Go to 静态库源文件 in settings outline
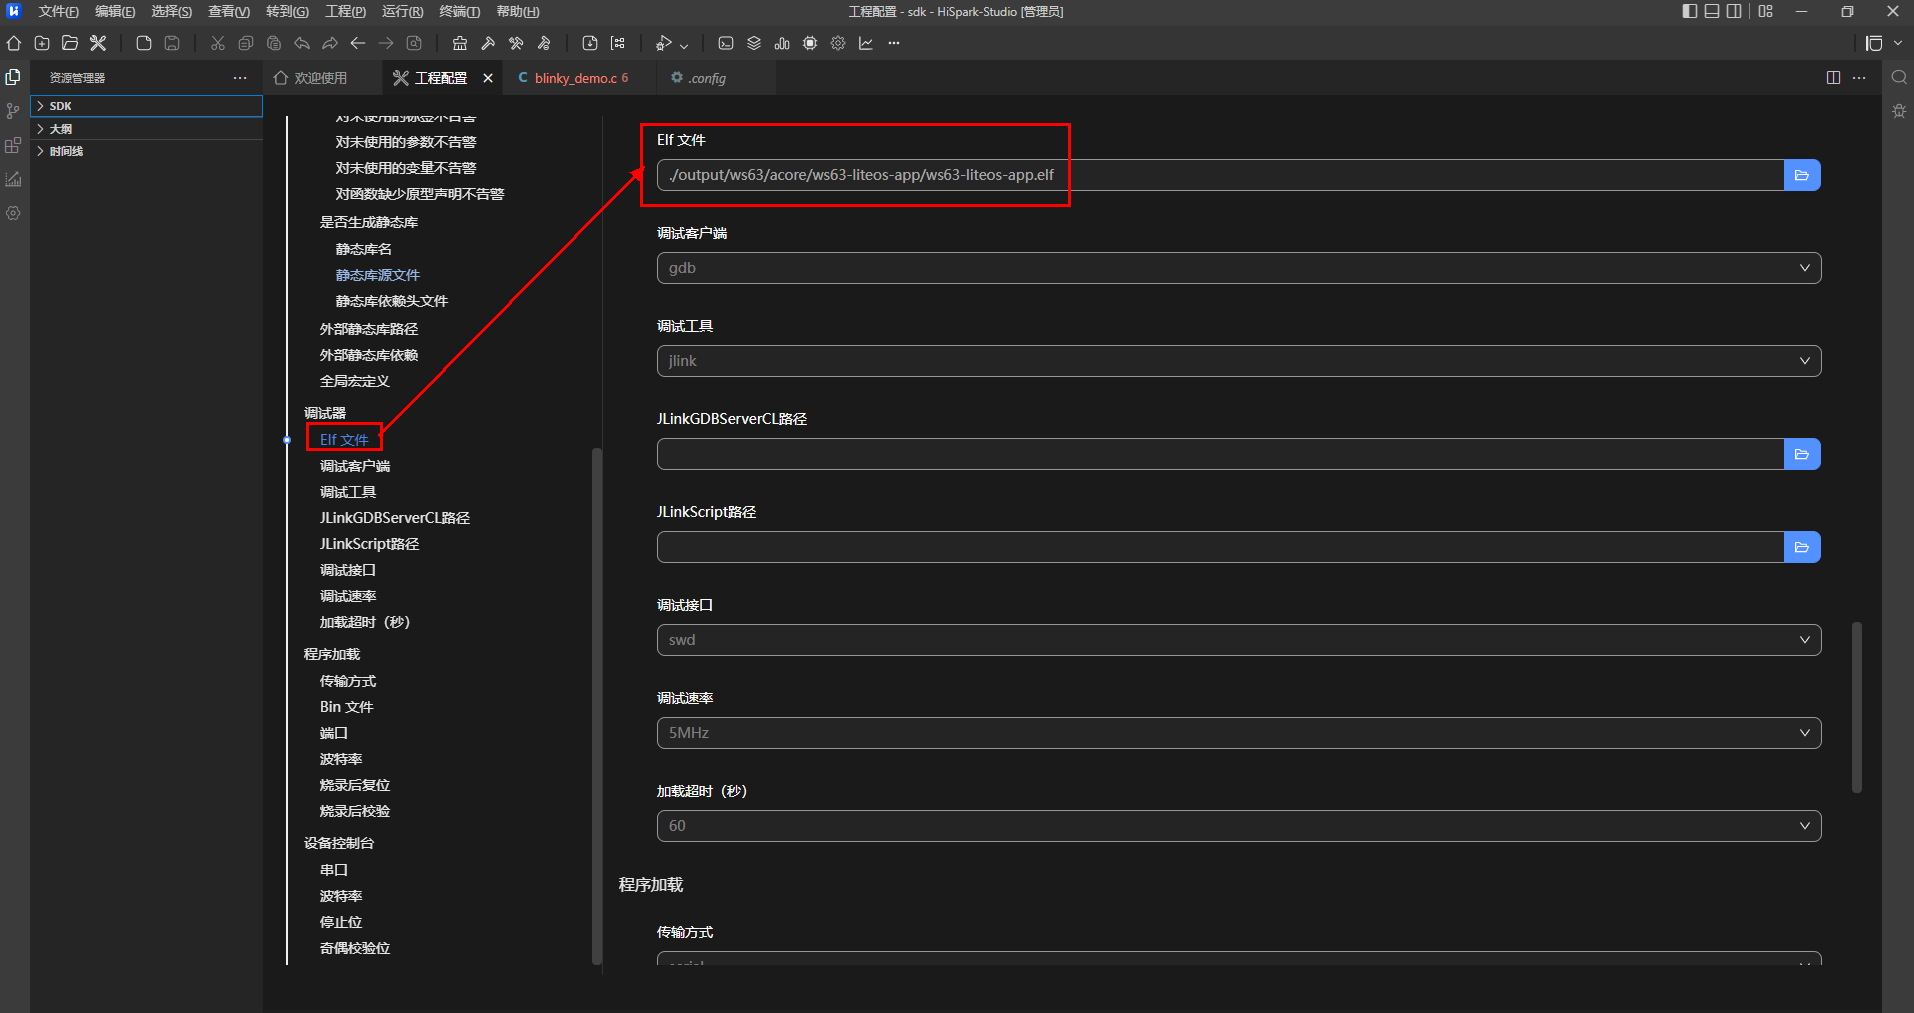Screen dimensions: 1914x1013 377,275
